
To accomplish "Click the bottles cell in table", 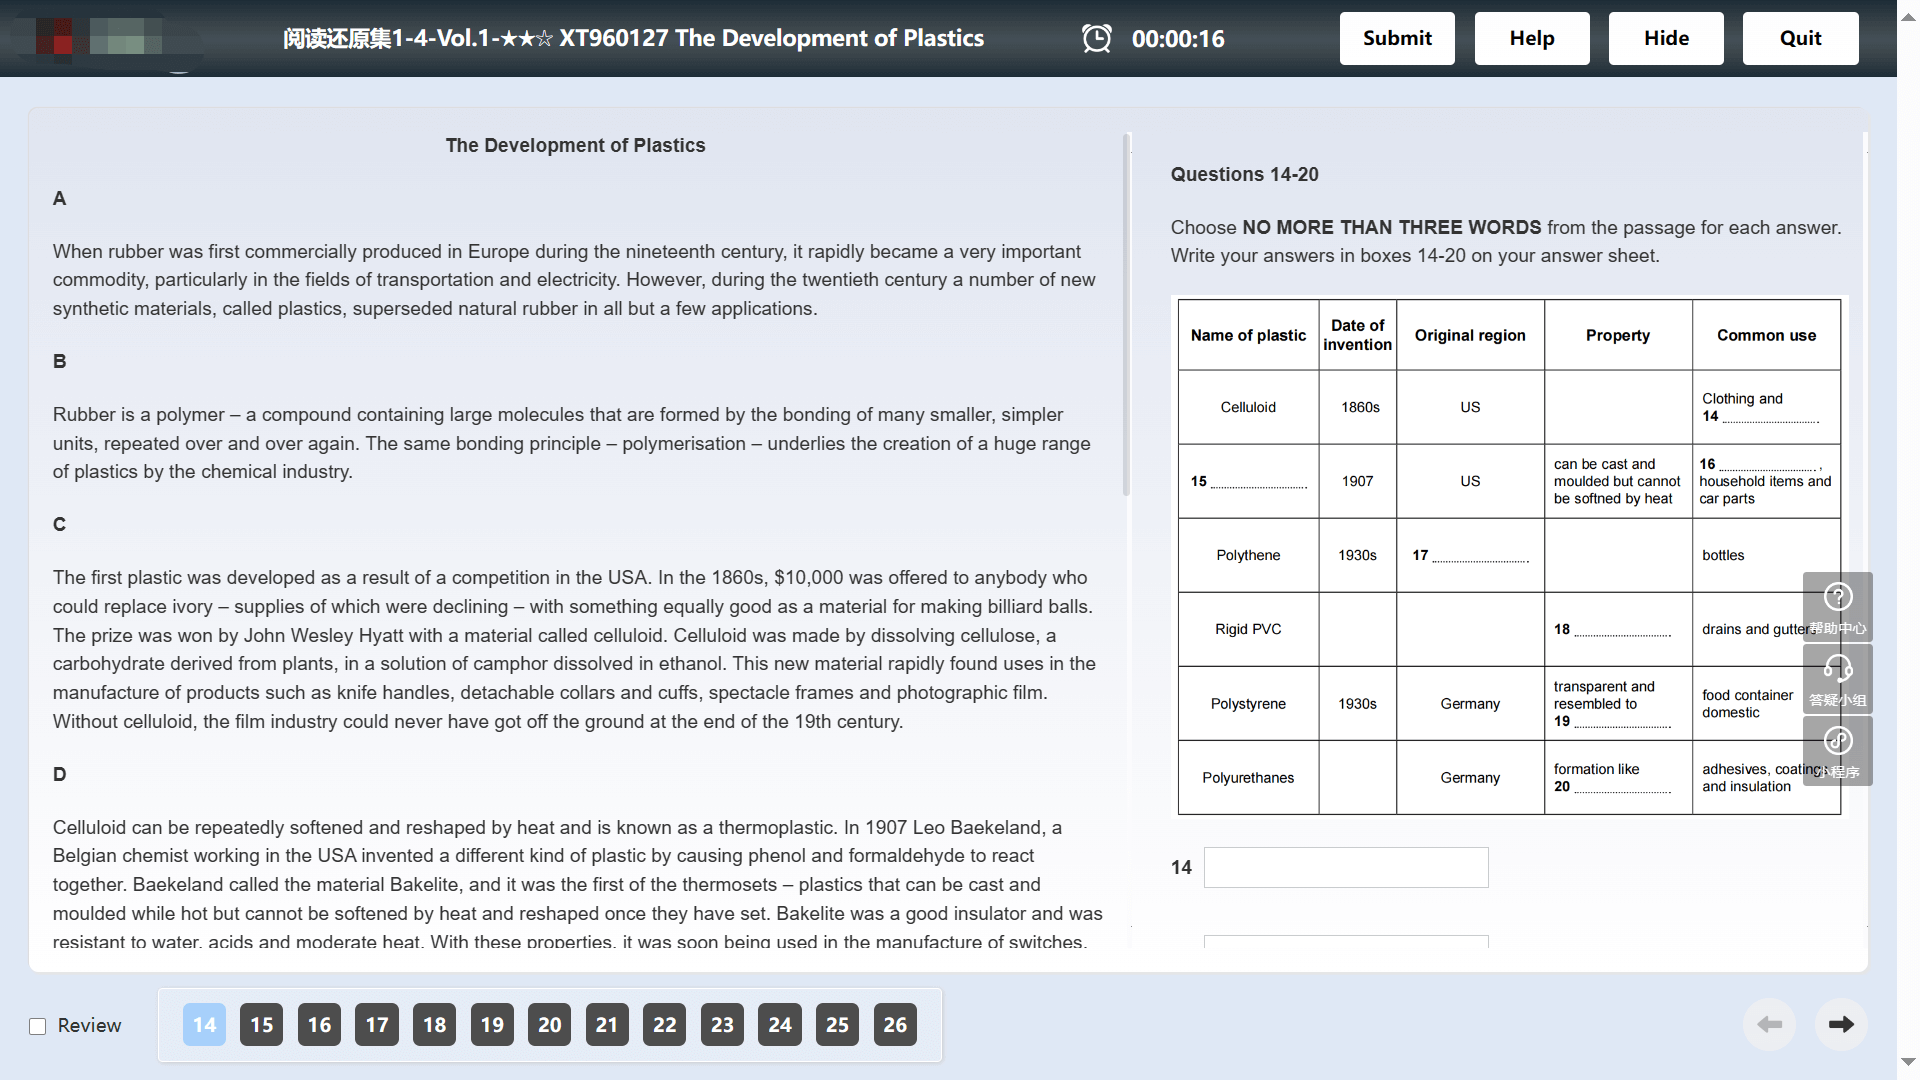I will 1766,555.
